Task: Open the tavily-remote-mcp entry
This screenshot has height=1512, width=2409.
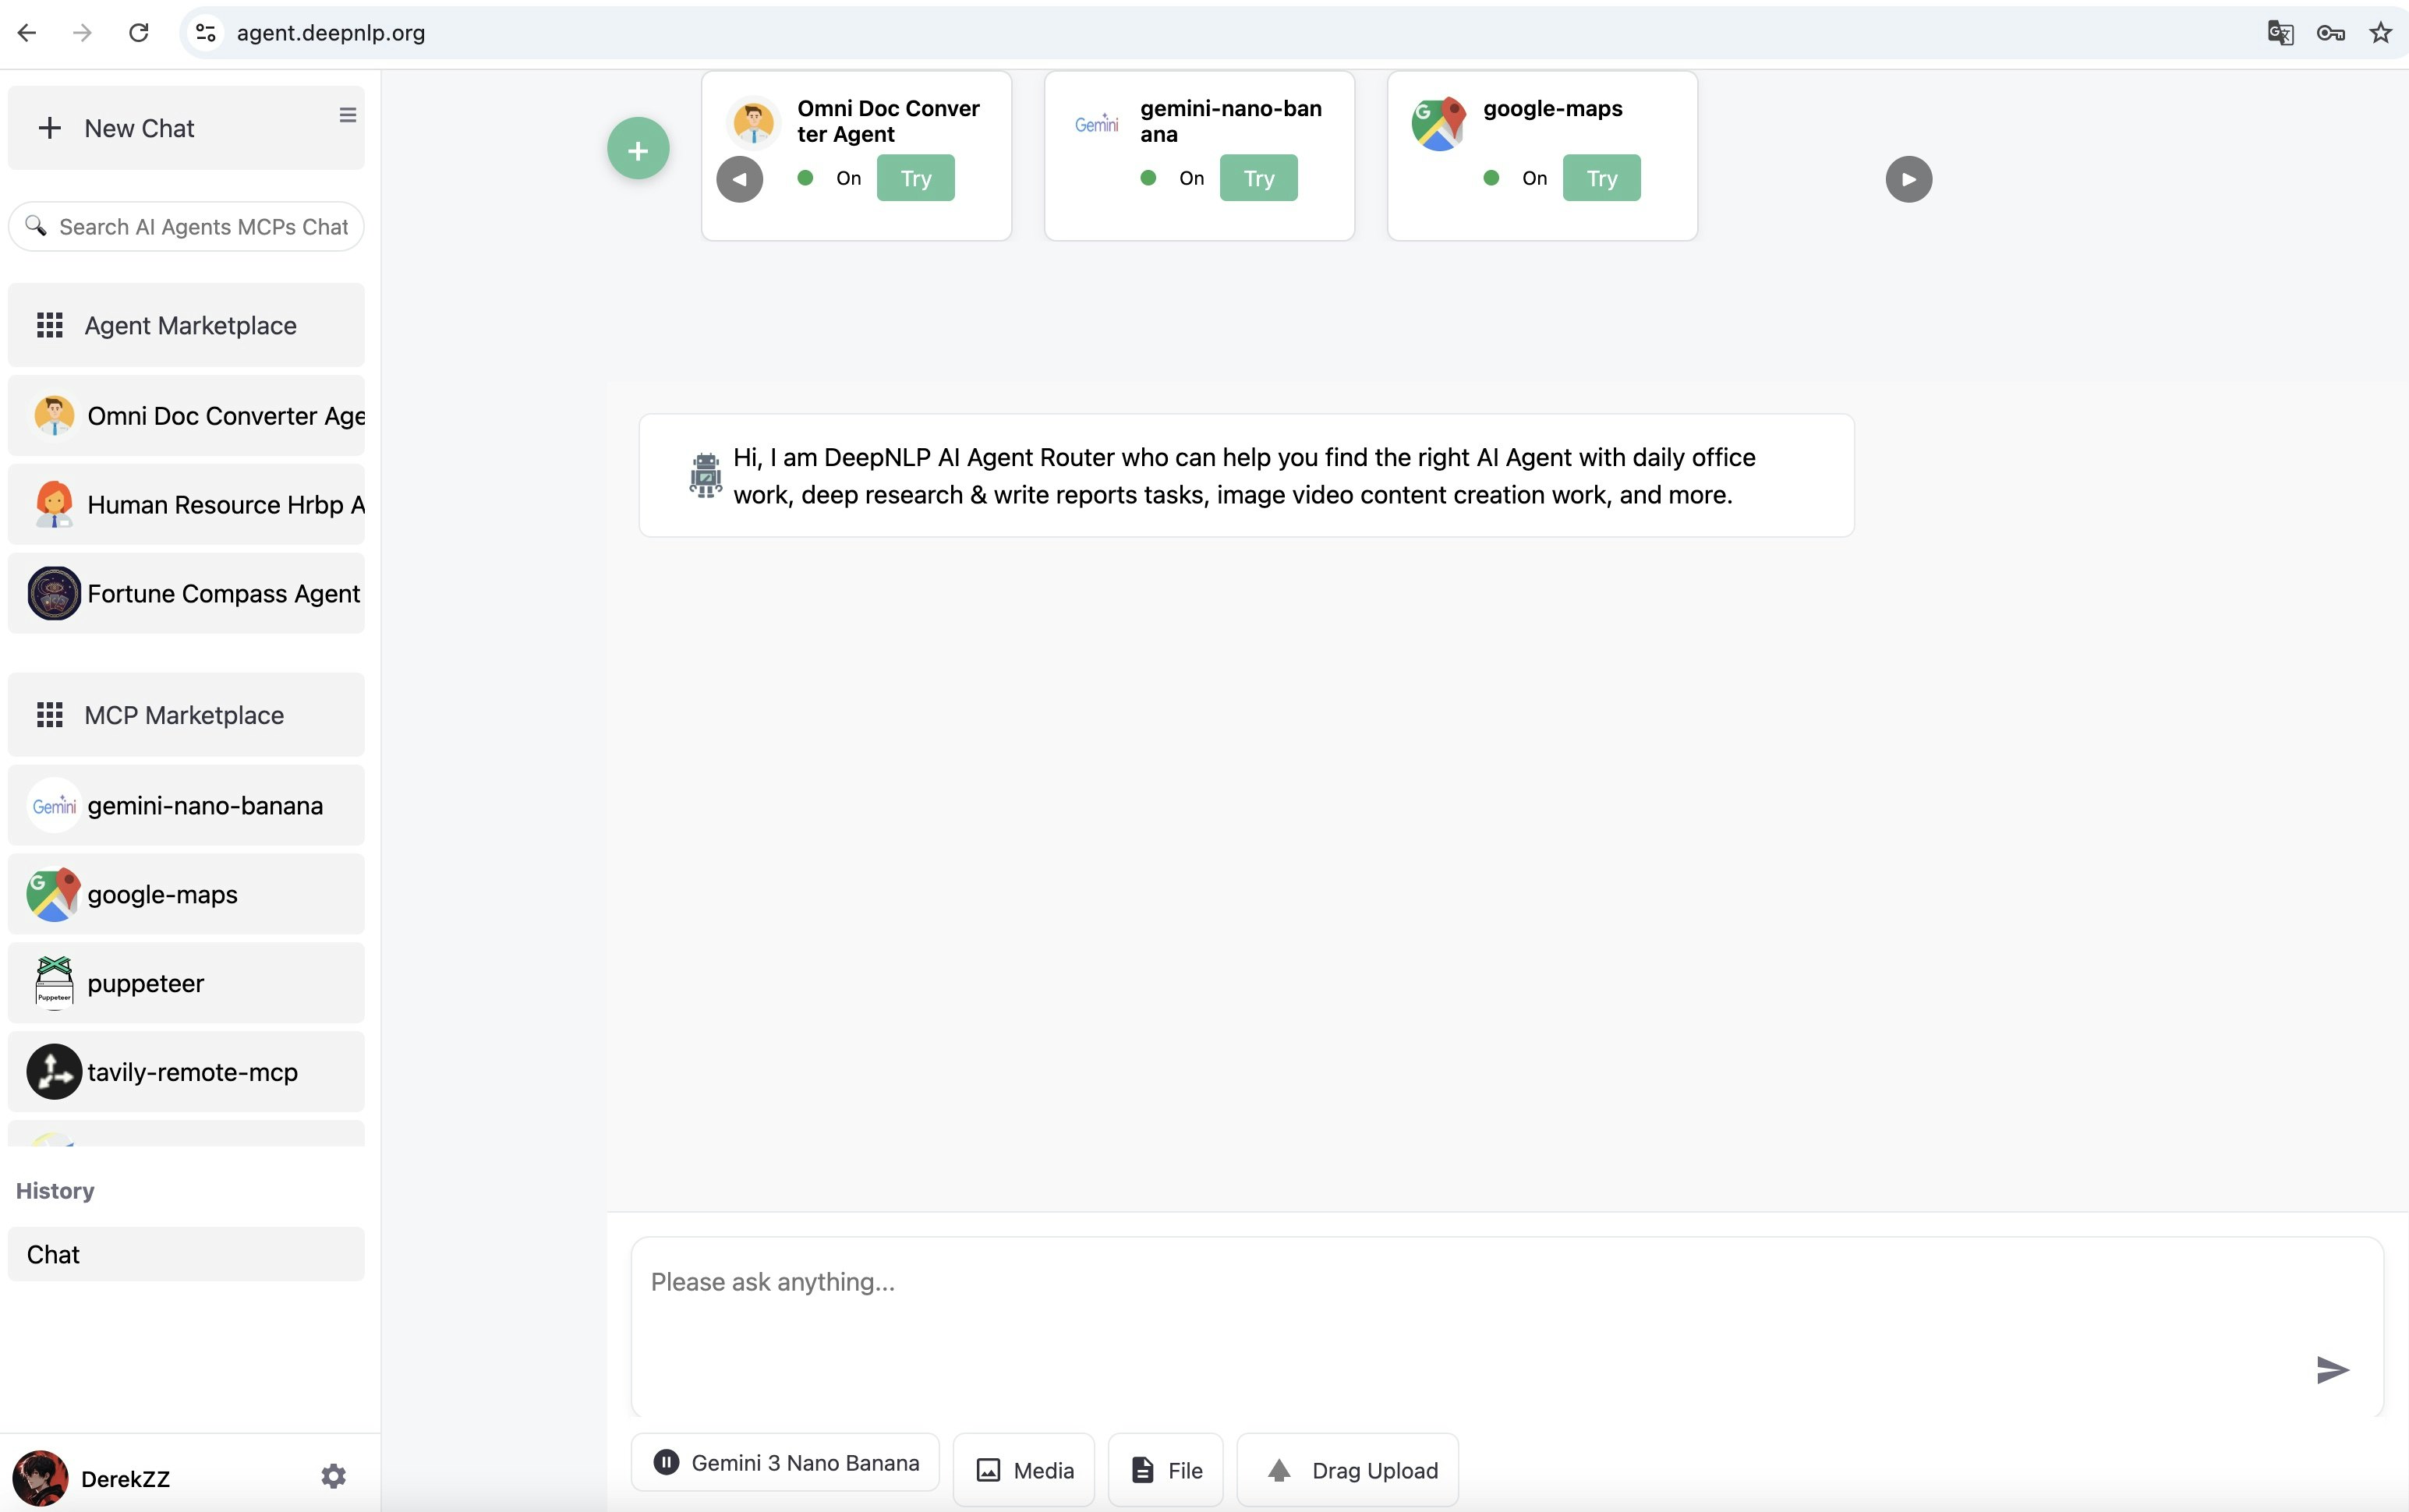Action: tap(186, 1071)
